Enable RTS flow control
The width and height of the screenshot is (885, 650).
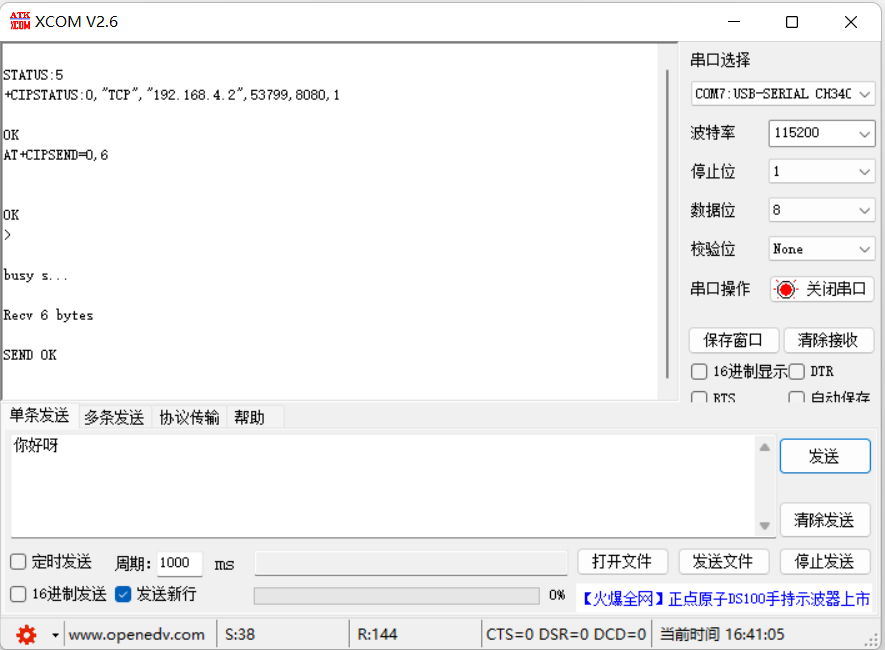[x=699, y=398]
